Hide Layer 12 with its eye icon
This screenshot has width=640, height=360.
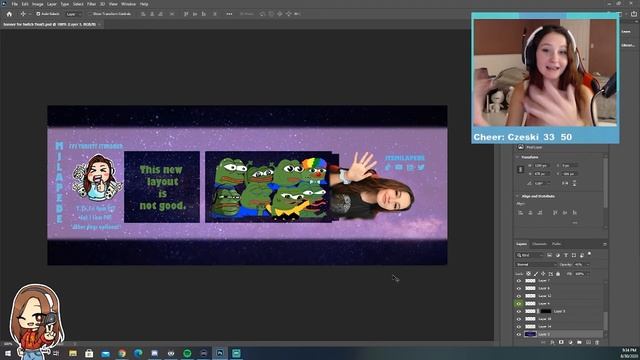pos(519,296)
